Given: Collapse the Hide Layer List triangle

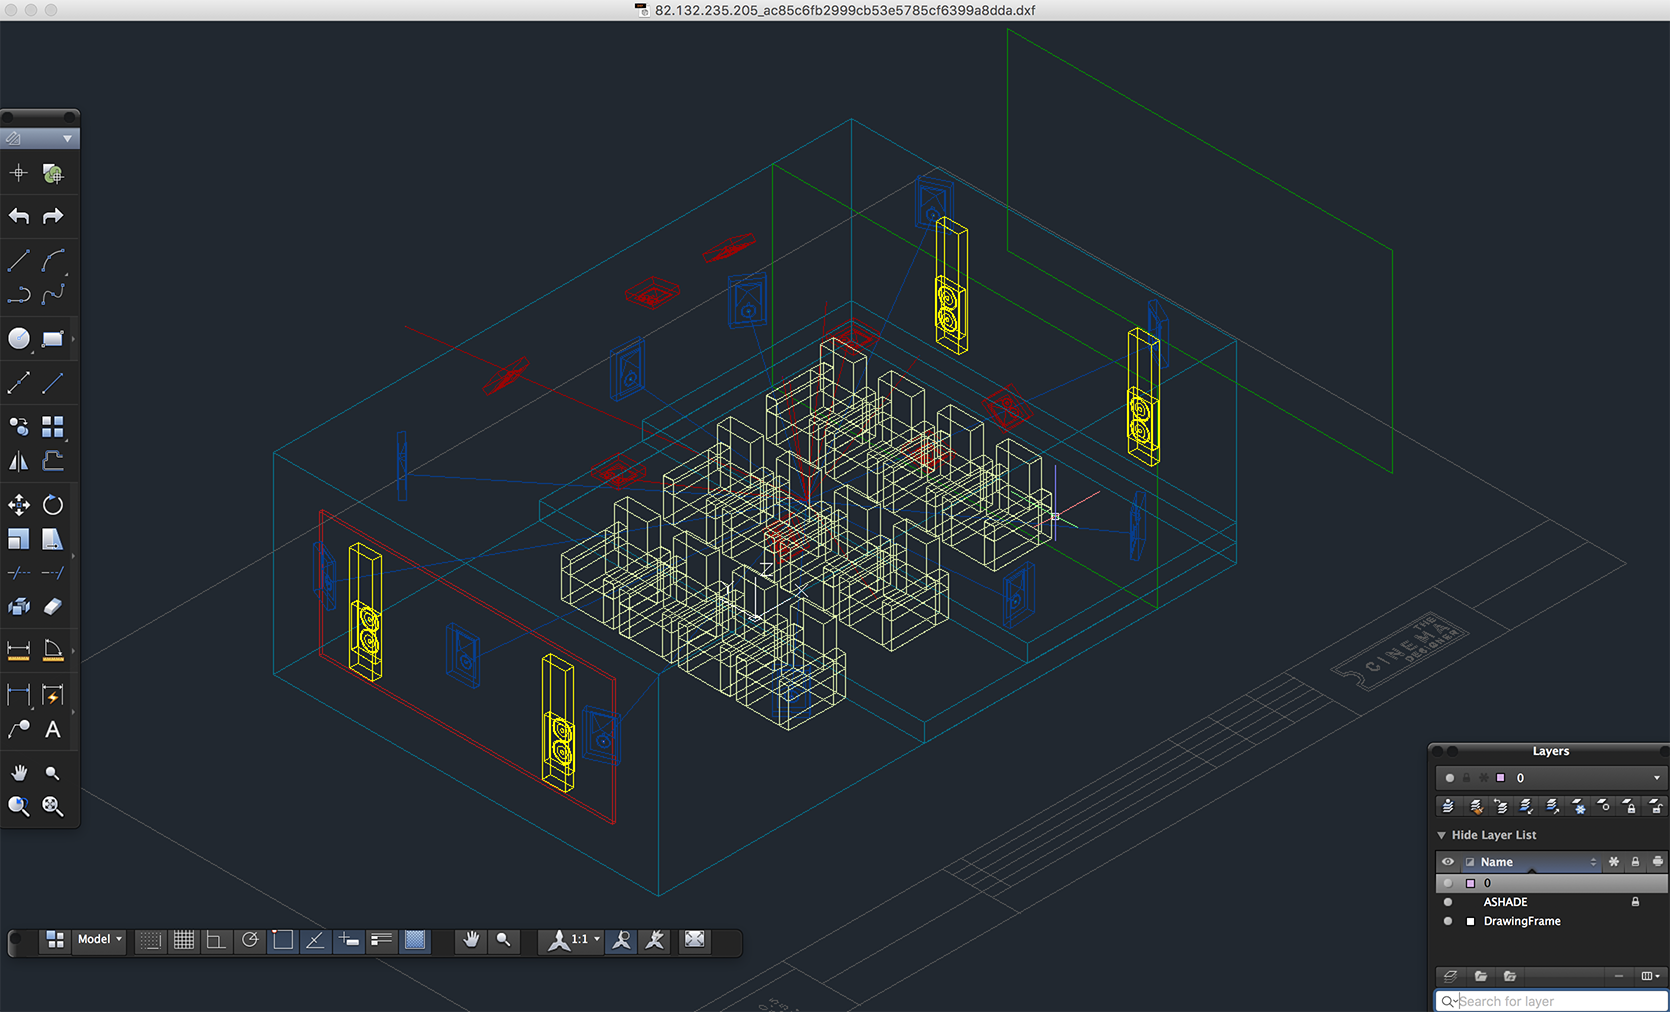Looking at the screenshot, I should coord(1442,835).
